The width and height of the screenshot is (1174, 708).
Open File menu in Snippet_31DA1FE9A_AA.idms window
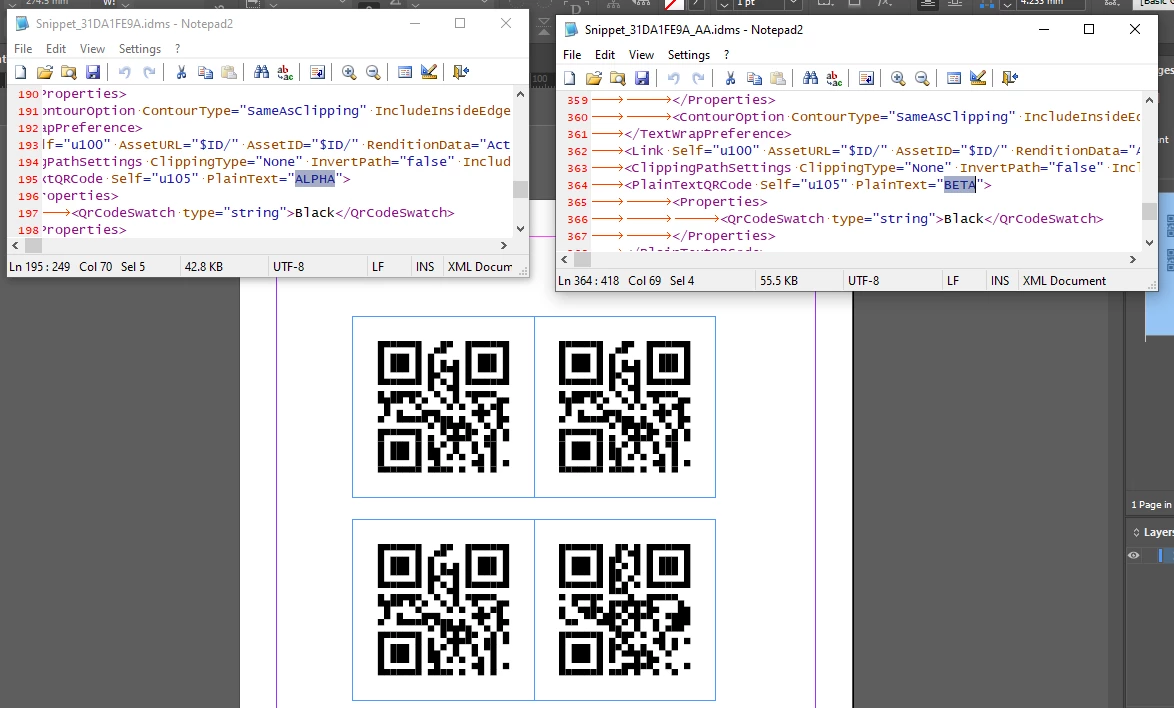point(572,55)
